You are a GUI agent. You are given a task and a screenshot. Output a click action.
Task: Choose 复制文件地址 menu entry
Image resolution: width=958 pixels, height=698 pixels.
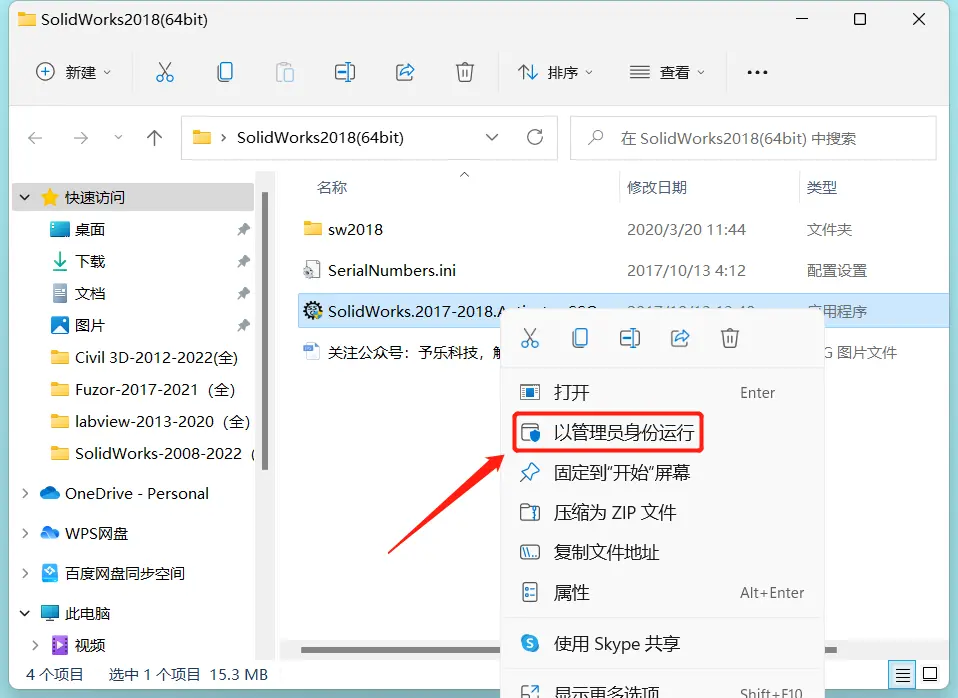click(x=662, y=553)
